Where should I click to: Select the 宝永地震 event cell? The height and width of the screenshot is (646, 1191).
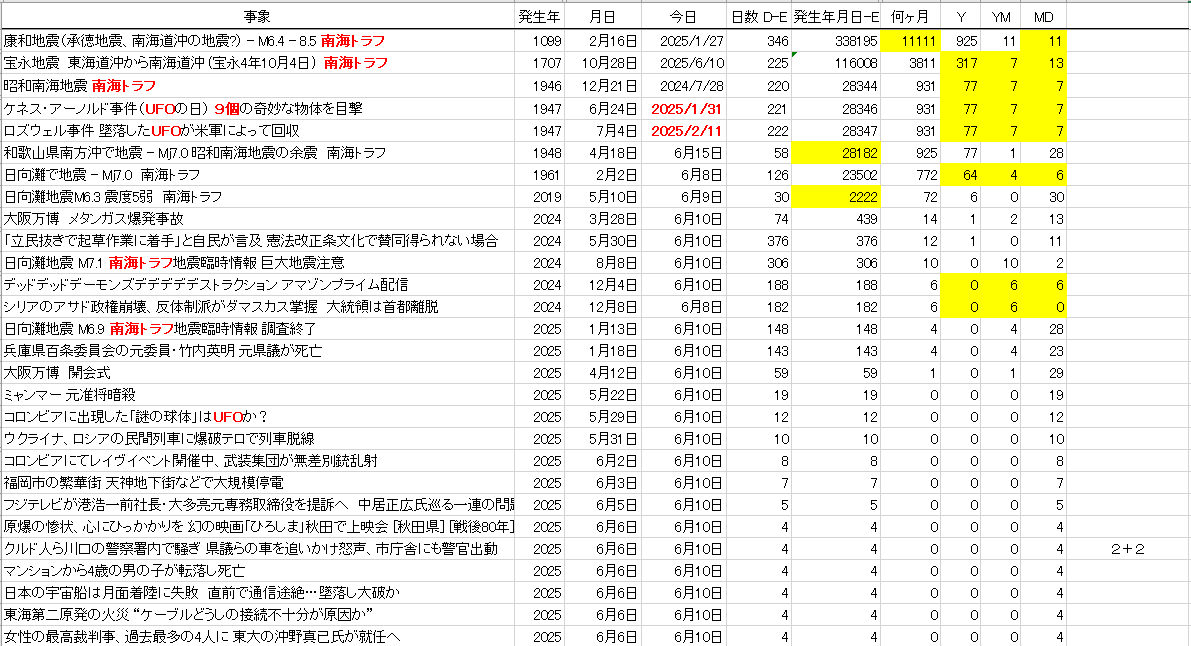(257, 62)
